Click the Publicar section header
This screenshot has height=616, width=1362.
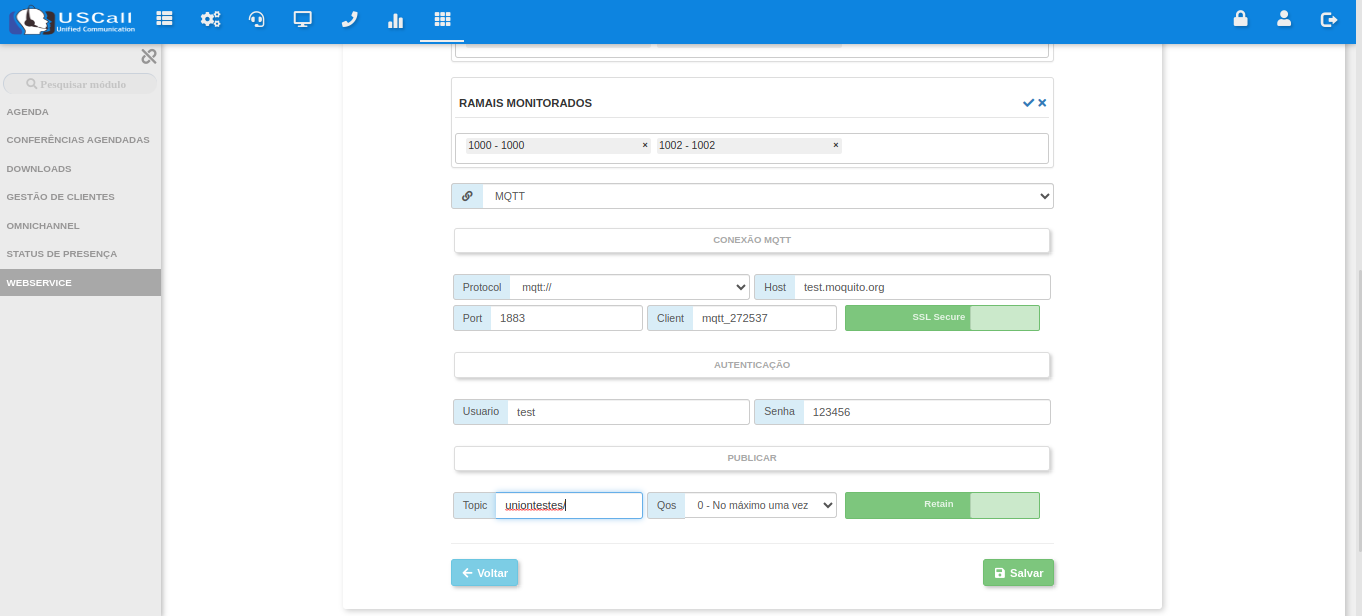(752, 458)
